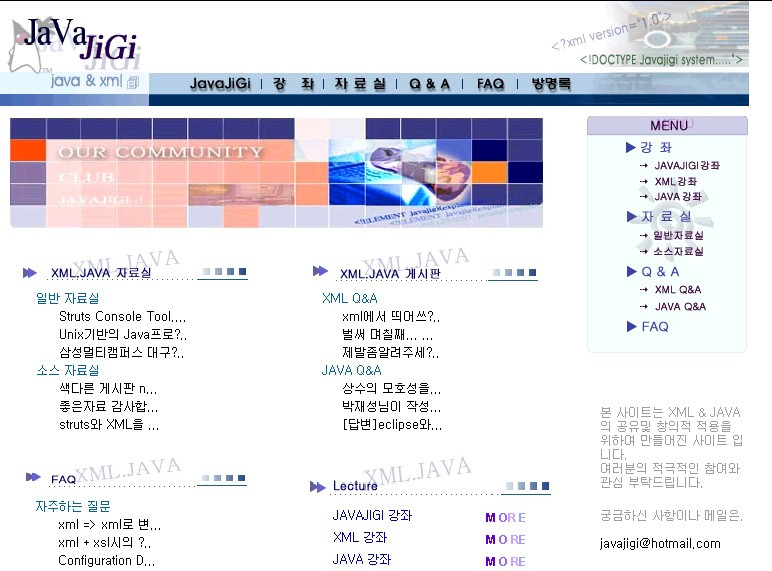This screenshot has width=772, height=571.
Task: Expand the 강좌 section in the MENU panel
Action: [x=649, y=147]
